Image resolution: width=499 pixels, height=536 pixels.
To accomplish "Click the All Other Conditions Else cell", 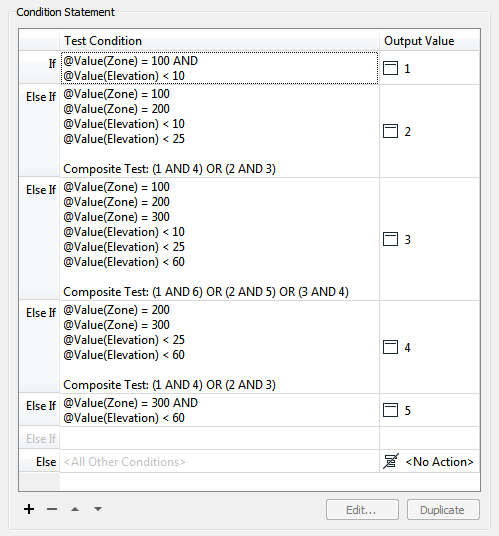I will point(219,461).
